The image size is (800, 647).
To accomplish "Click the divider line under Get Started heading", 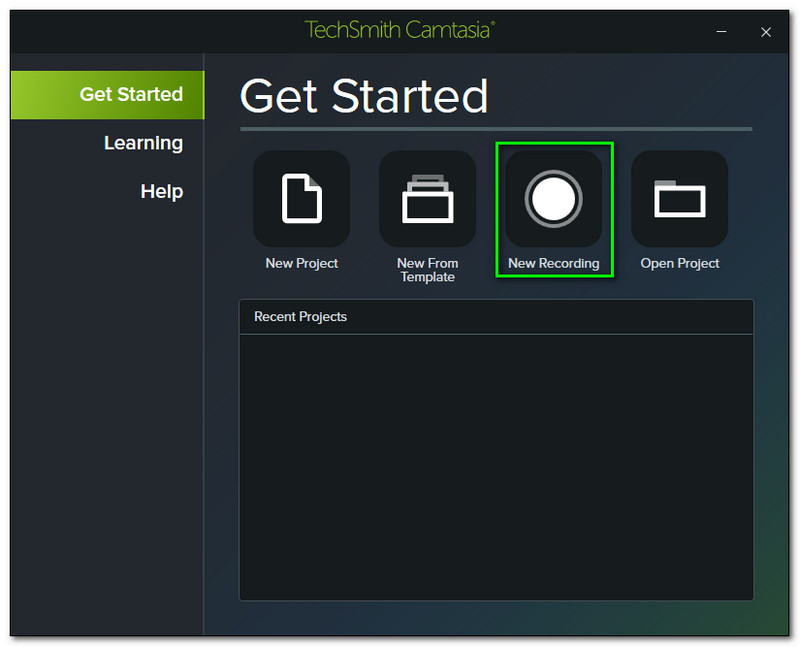I will pos(495,129).
